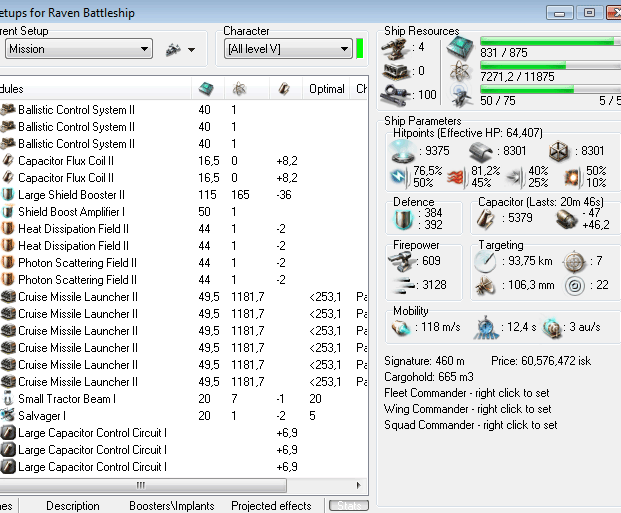621x513 pixels.
Task: Click the armor hitpoints icon
Action: (x=481, y=151)
